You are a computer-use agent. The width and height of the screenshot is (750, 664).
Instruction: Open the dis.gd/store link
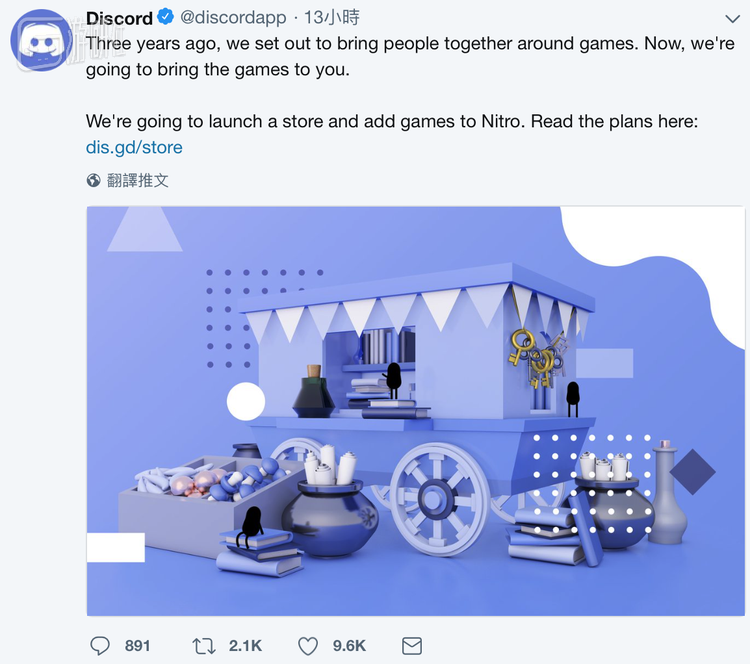tap(134, 147)
